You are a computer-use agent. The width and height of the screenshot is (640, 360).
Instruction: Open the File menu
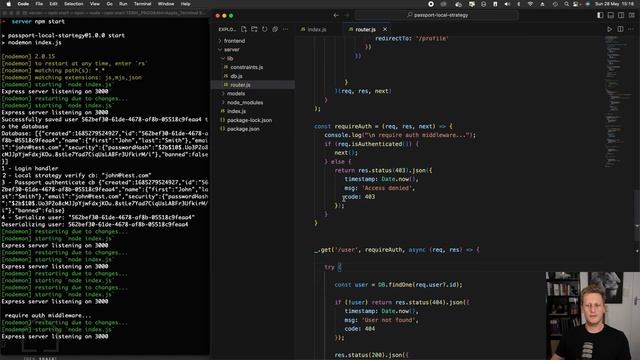coord(39,4)
